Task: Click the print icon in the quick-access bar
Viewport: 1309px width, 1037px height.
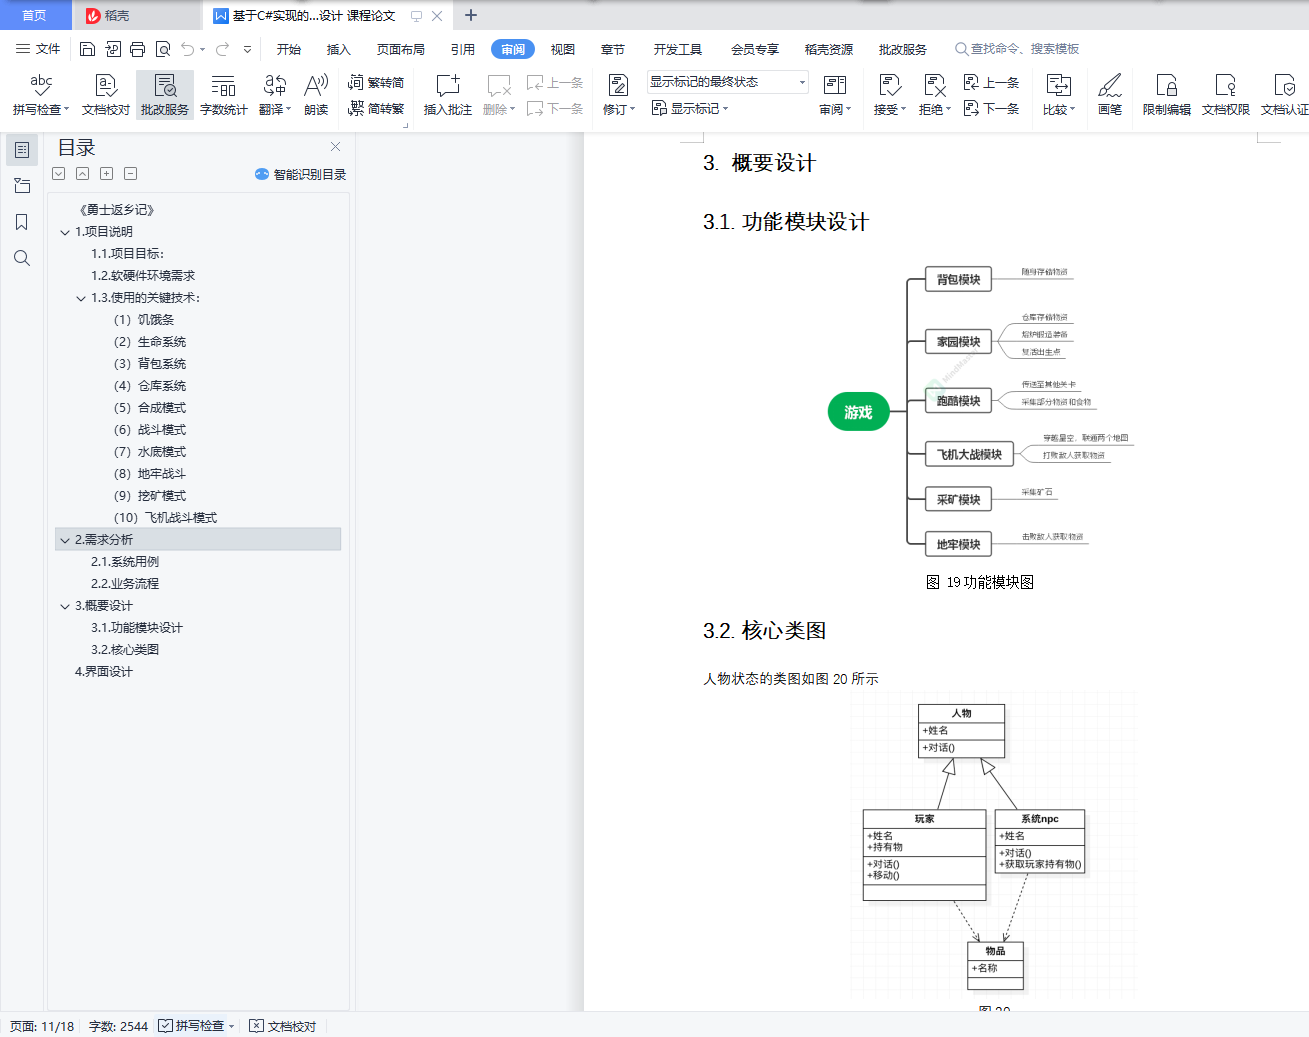Action: point(137,49)
